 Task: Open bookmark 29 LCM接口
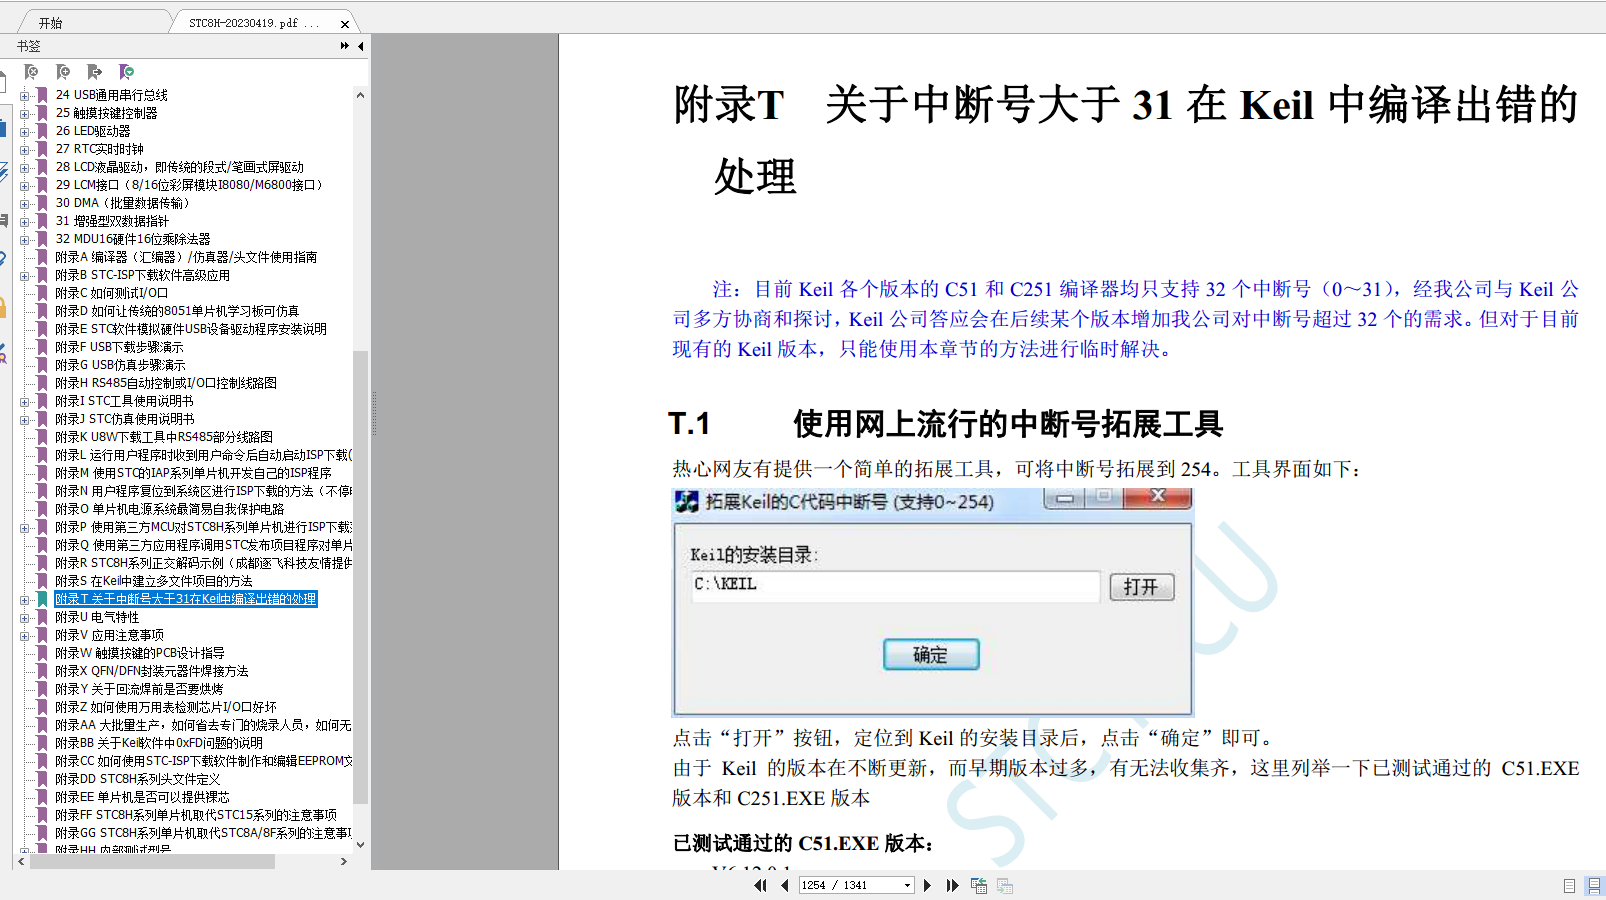[x=189, y=185]
